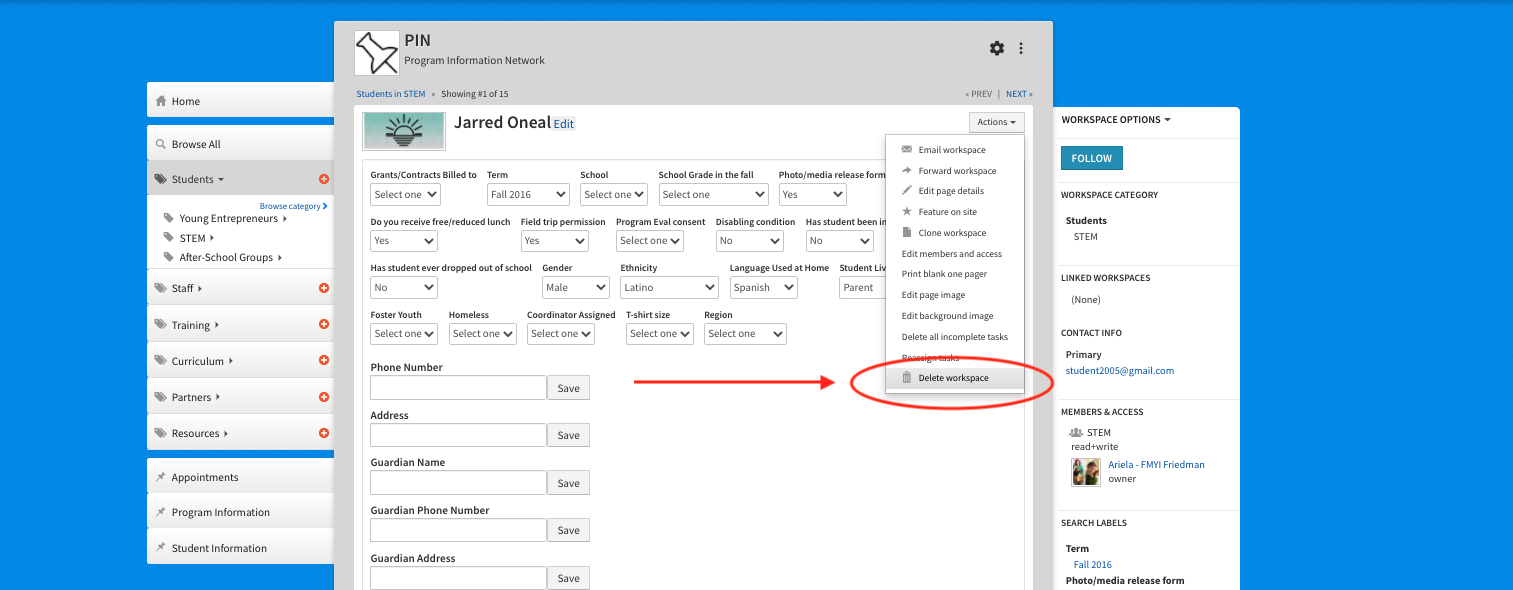The width and height of the screenshot is (1513, 590).
Task: Expand the Workspace Options menu
Action: [1116, 119]
